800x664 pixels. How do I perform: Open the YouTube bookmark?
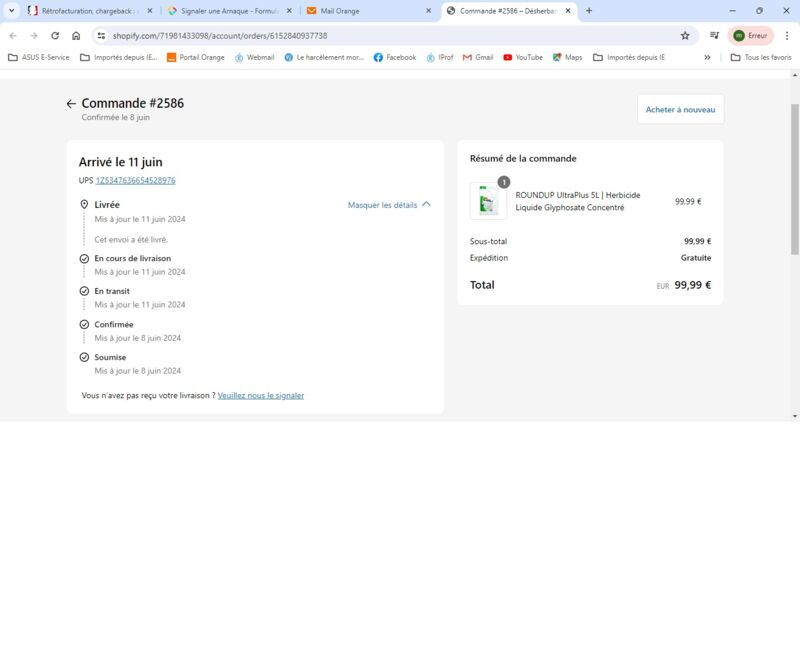(x=523, y=58)
